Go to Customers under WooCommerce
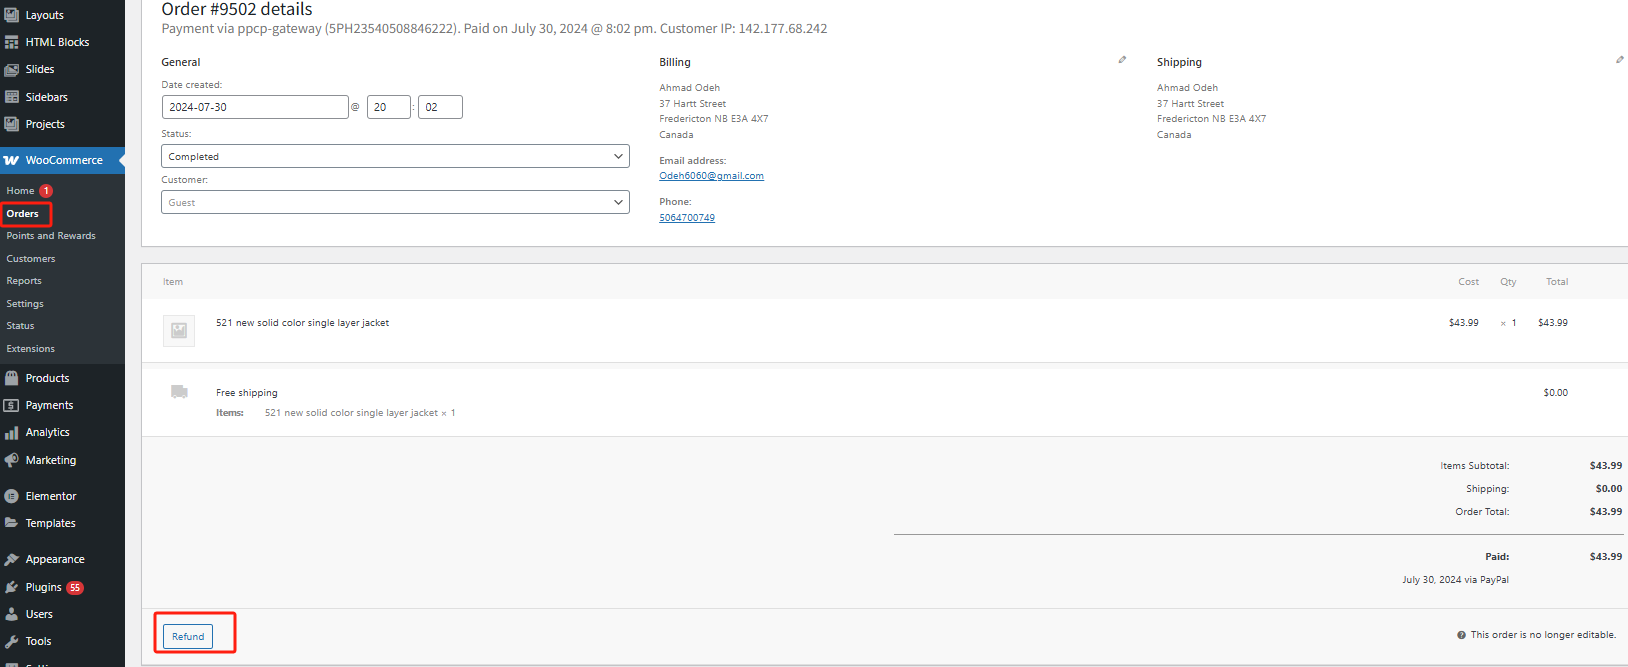 tap(31, 259)
